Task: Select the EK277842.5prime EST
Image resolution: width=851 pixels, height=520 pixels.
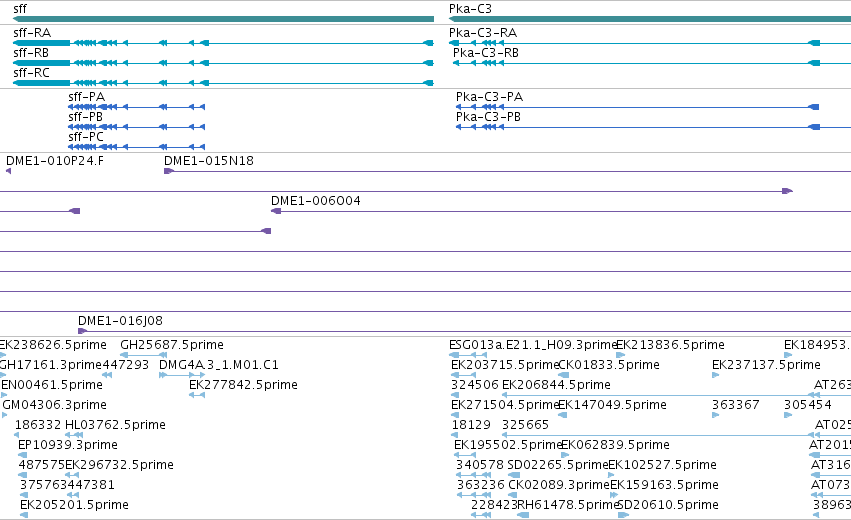Action: pos(243,385)
